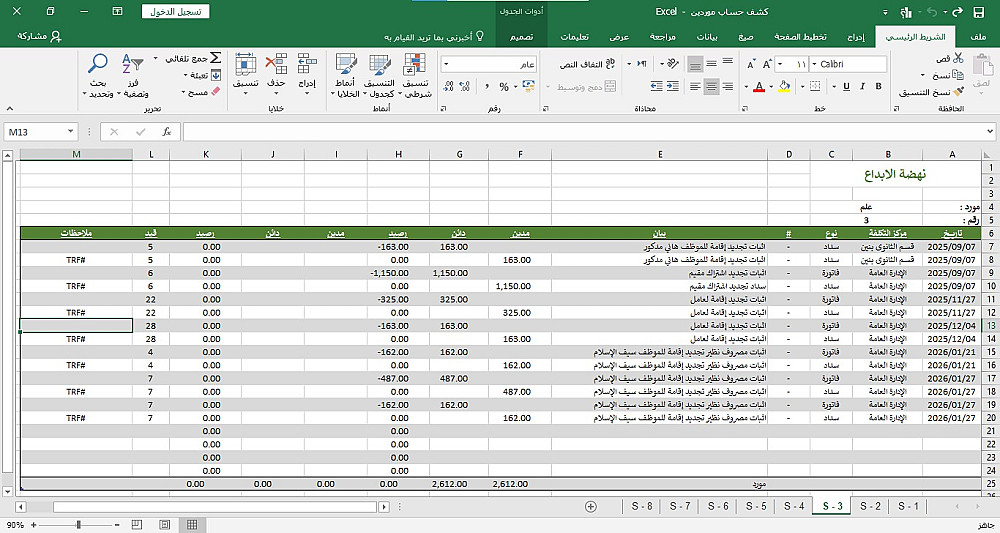
Task: Click the Increase Decimal icon
Action: (464, 86)
